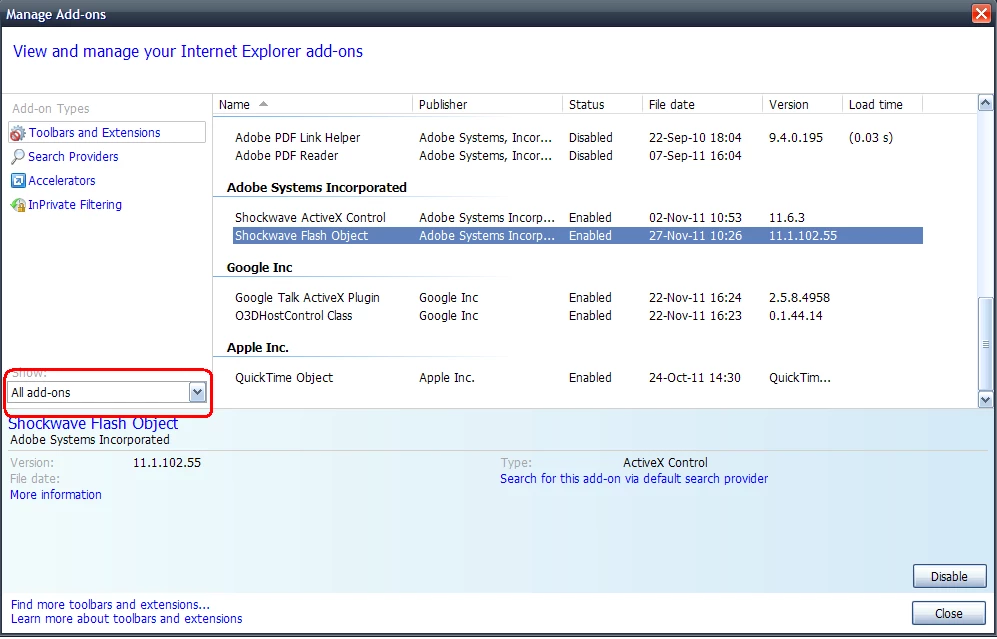Select the Shockwave Flash Object row
Viewport: 997px width, 639px height.
(577, 235)
